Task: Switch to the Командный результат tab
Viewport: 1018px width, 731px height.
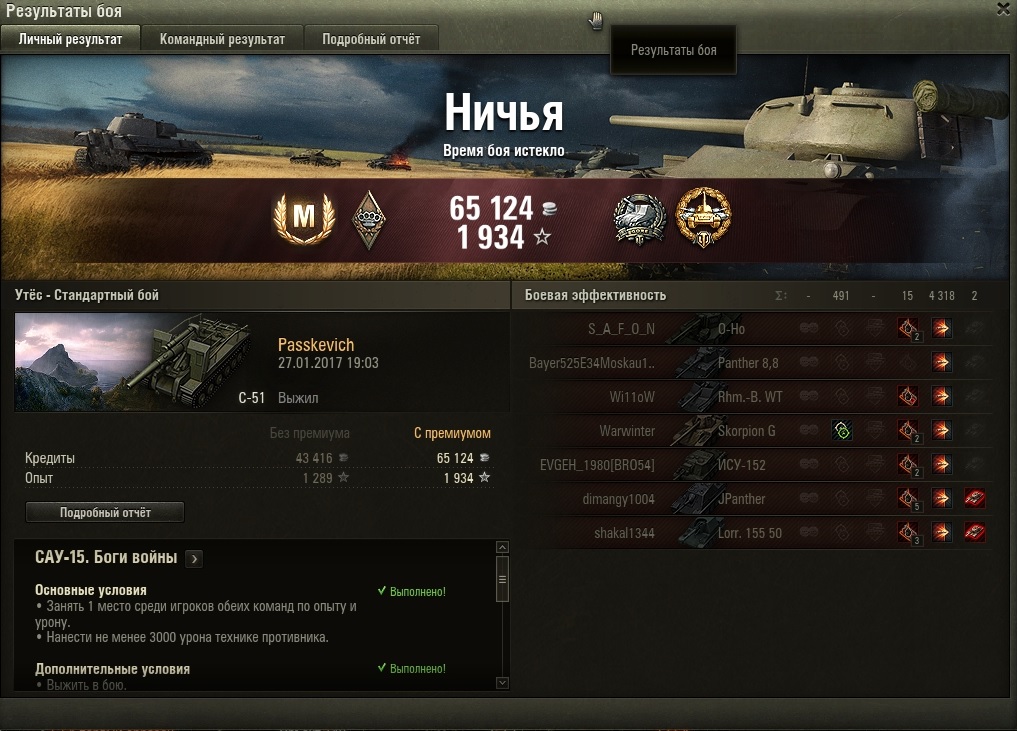Action: coord(222,39)
